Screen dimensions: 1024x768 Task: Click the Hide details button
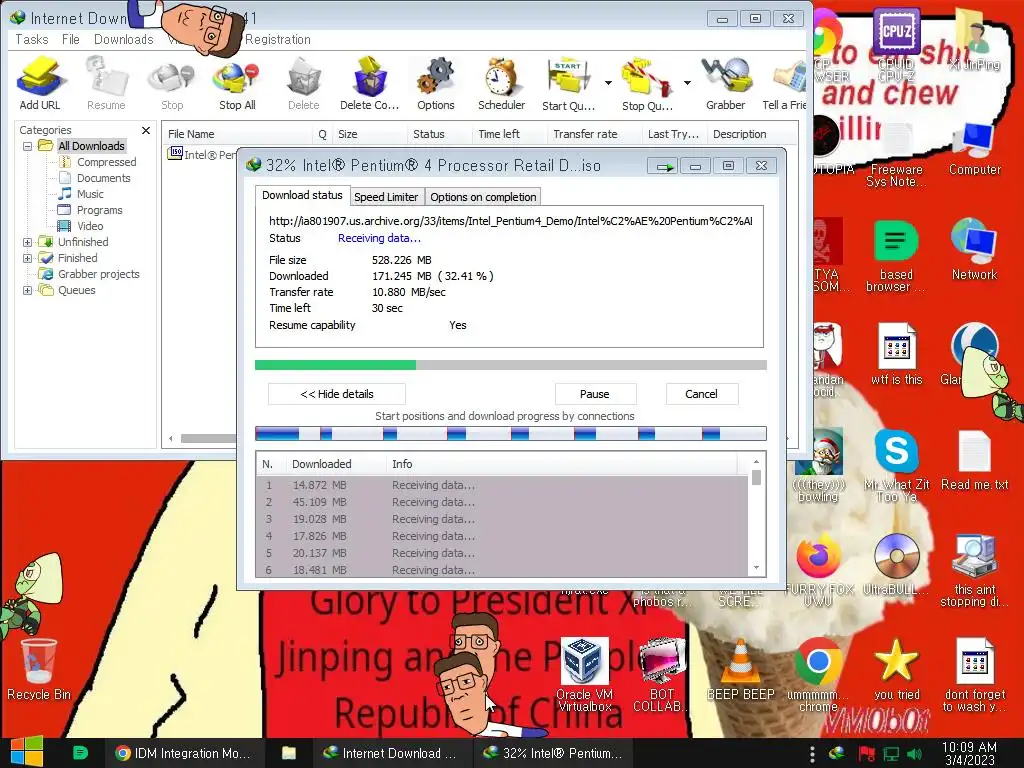[337, 394]
